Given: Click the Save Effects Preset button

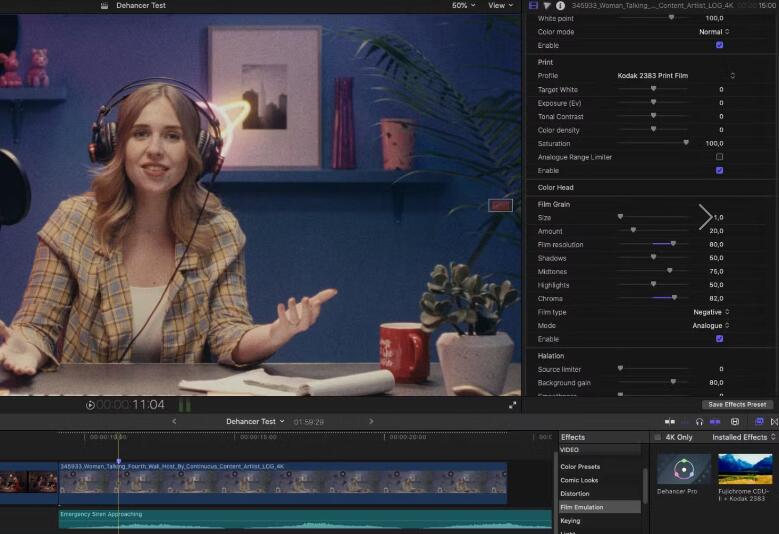Looking at the screenshot, I should pyautogui.click(x=737, y=404).
